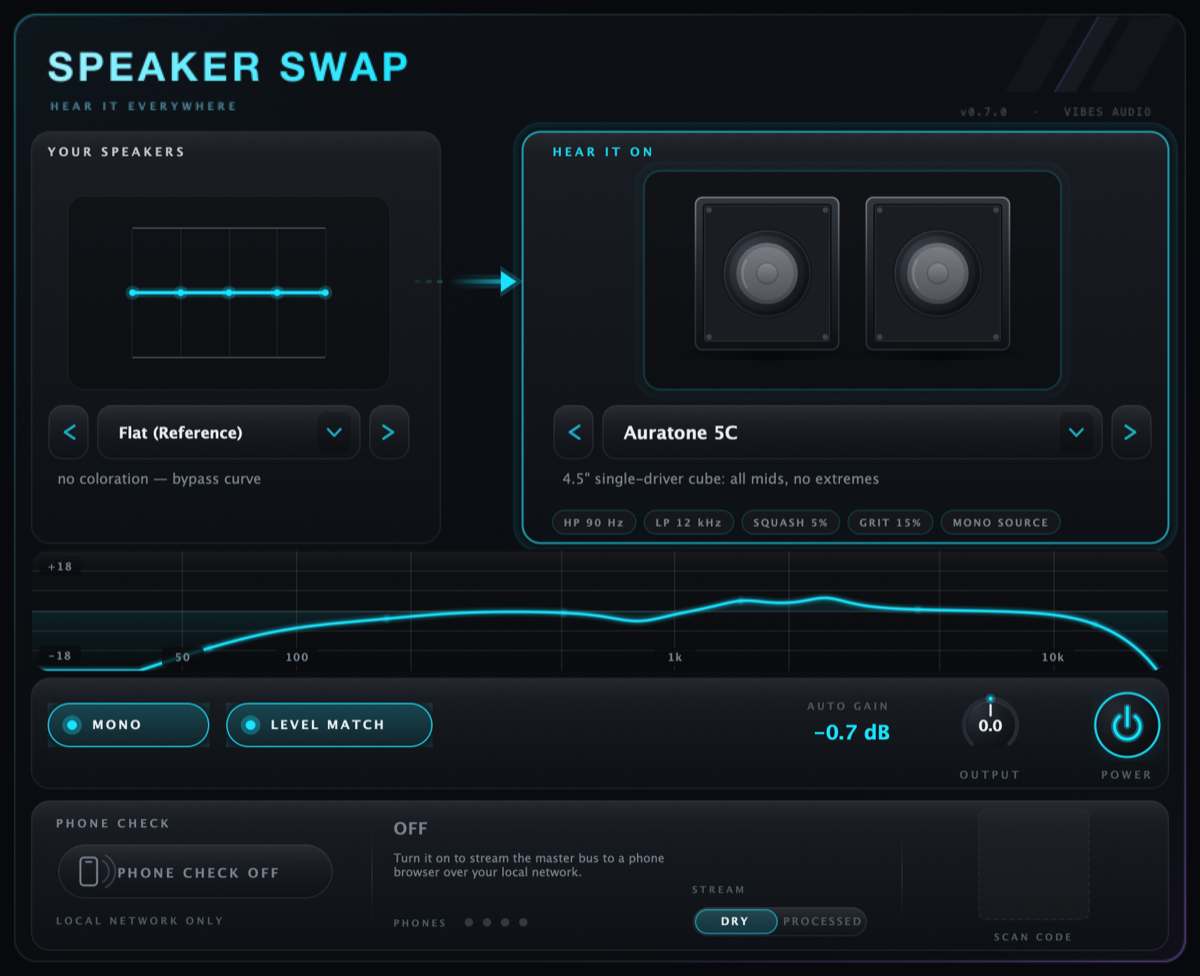Click the LOCAL NETWORK ONLY label
The image size is (1200, 976).
140,921
